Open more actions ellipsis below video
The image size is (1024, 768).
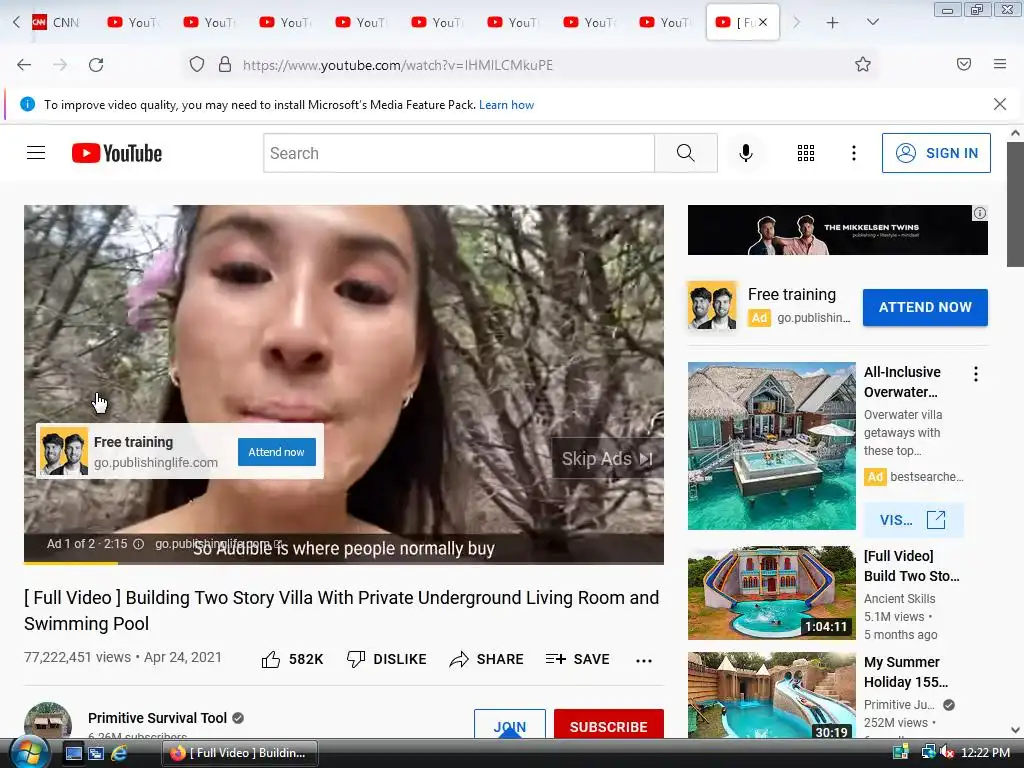pyautogui.click(x=644, y=660)
